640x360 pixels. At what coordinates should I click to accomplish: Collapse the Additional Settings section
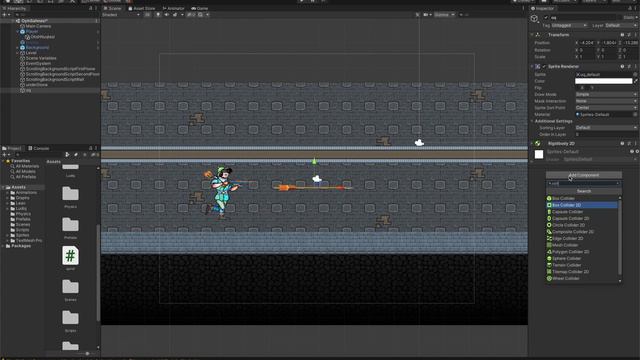(532, 121)
